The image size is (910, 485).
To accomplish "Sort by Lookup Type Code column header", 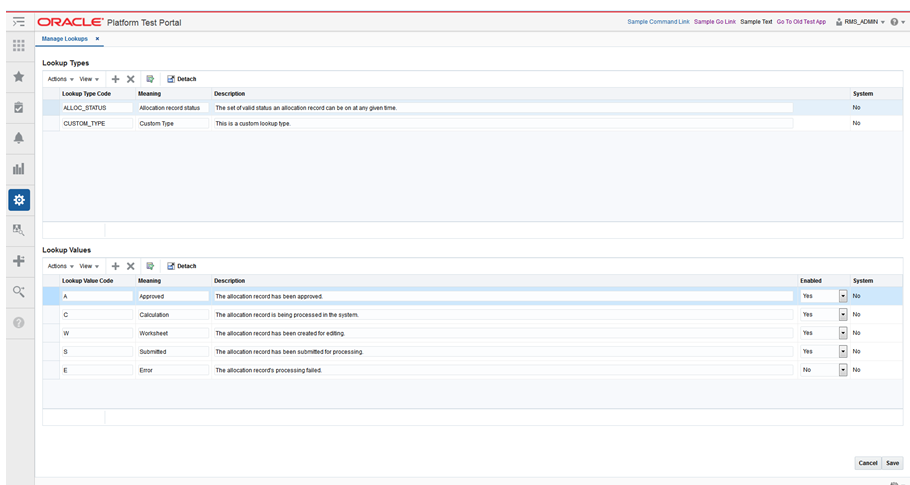I will pyautogui.click(x=86, y=93).
